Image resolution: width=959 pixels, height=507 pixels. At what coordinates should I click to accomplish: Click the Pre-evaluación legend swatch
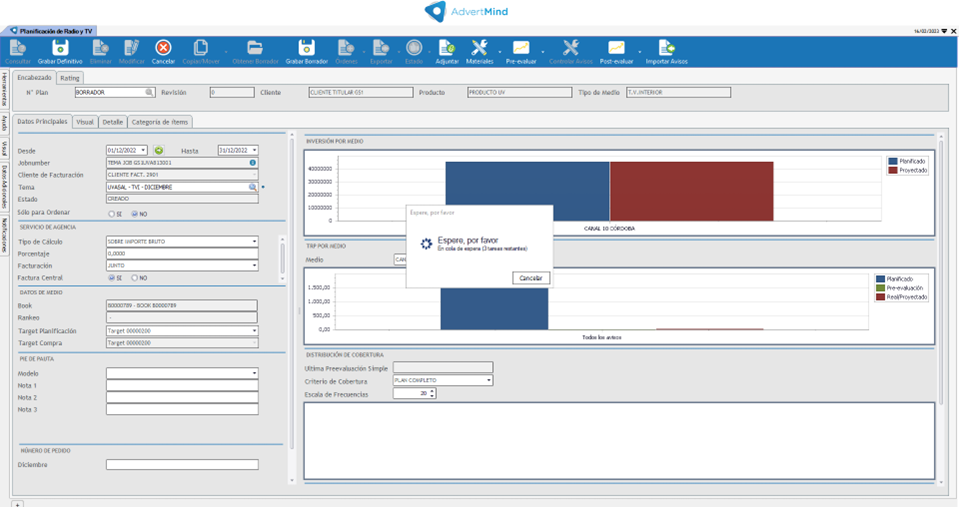pos(881,288)
